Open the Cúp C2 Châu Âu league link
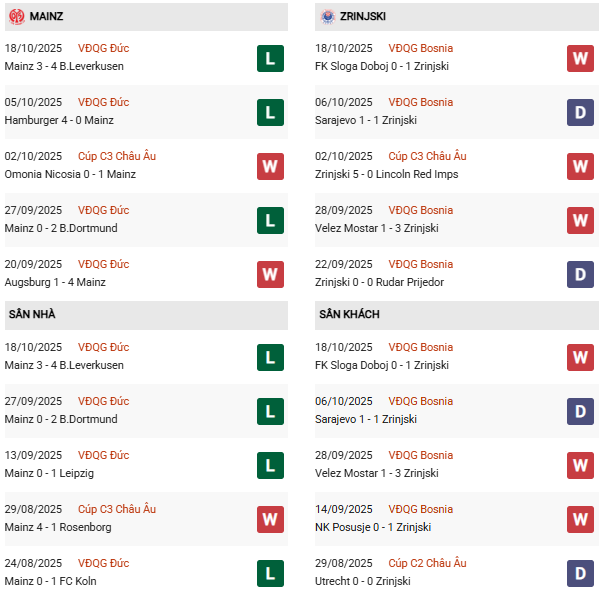Screen dimensions: 600x594 [x=427, y=563]
